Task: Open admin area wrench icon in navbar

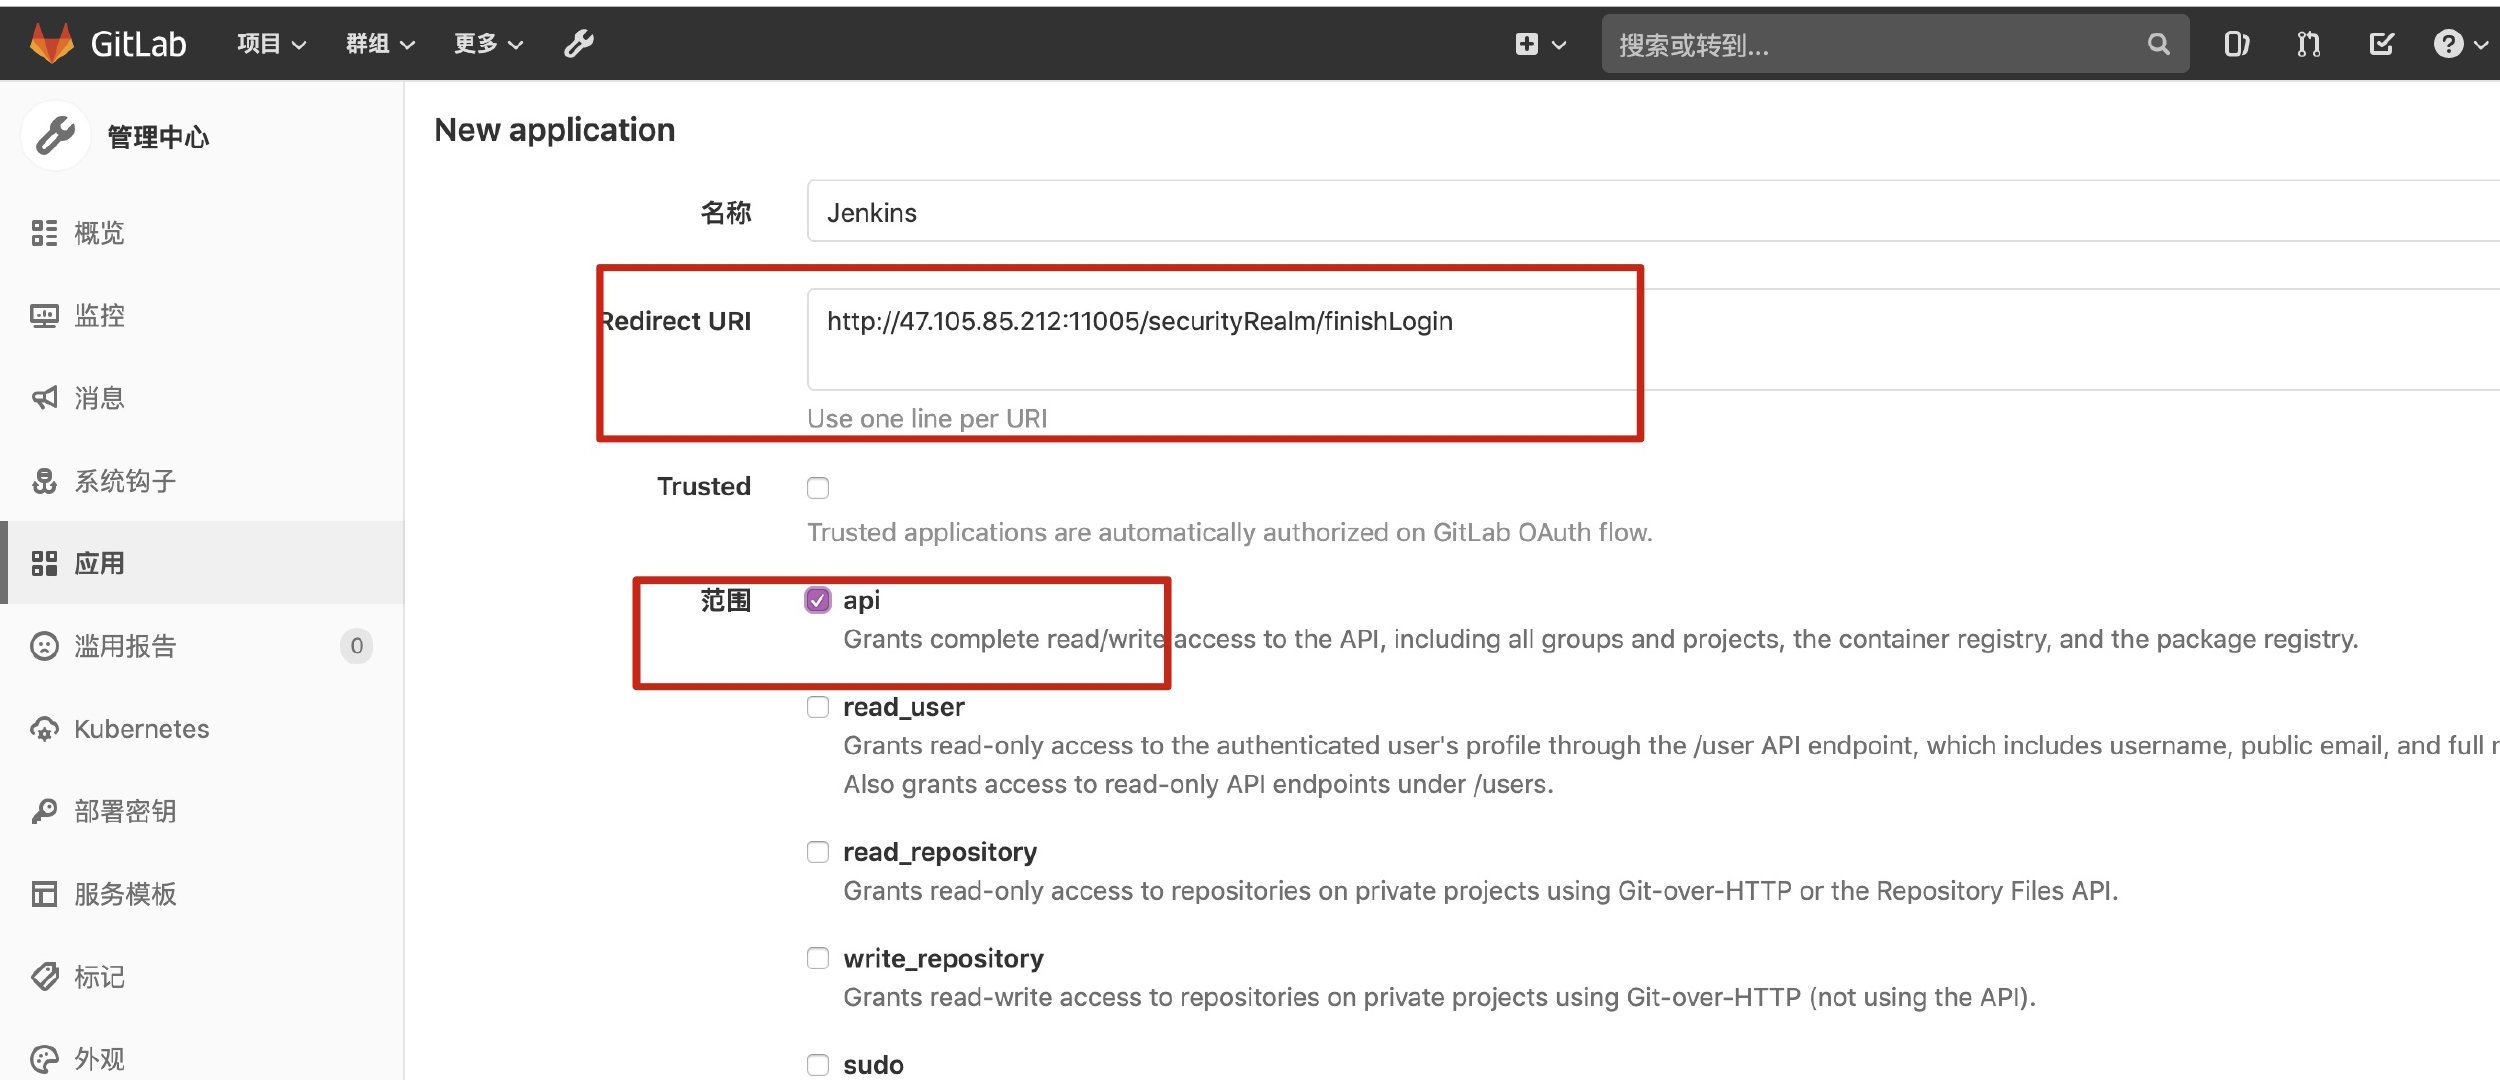Action: tap(579, 43)
